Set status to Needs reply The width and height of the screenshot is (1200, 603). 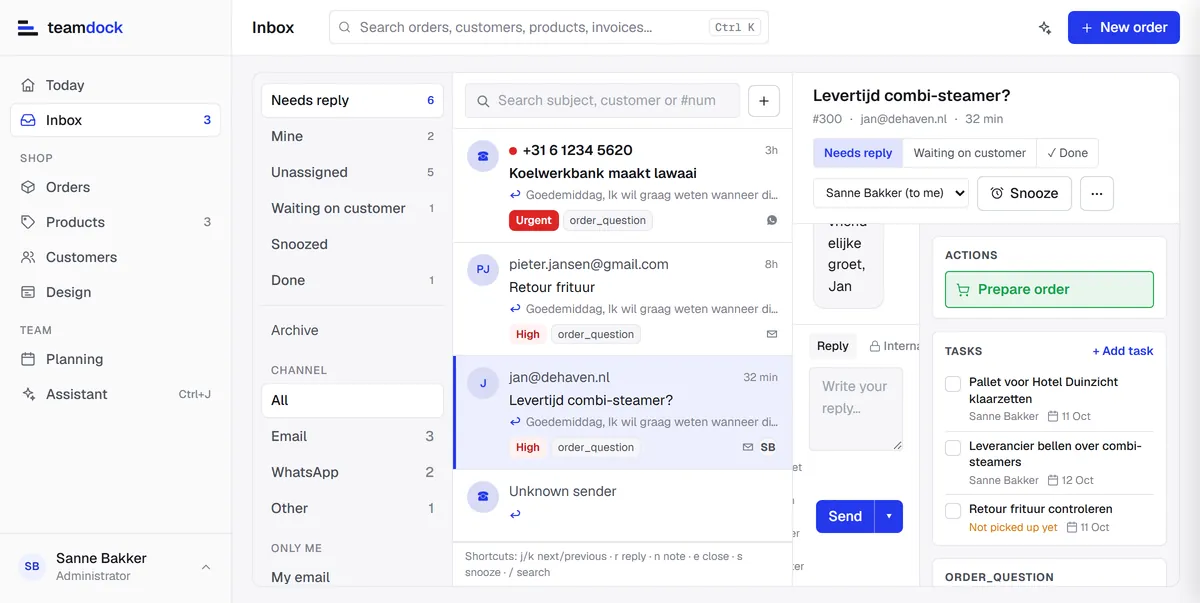coord(858,153)
